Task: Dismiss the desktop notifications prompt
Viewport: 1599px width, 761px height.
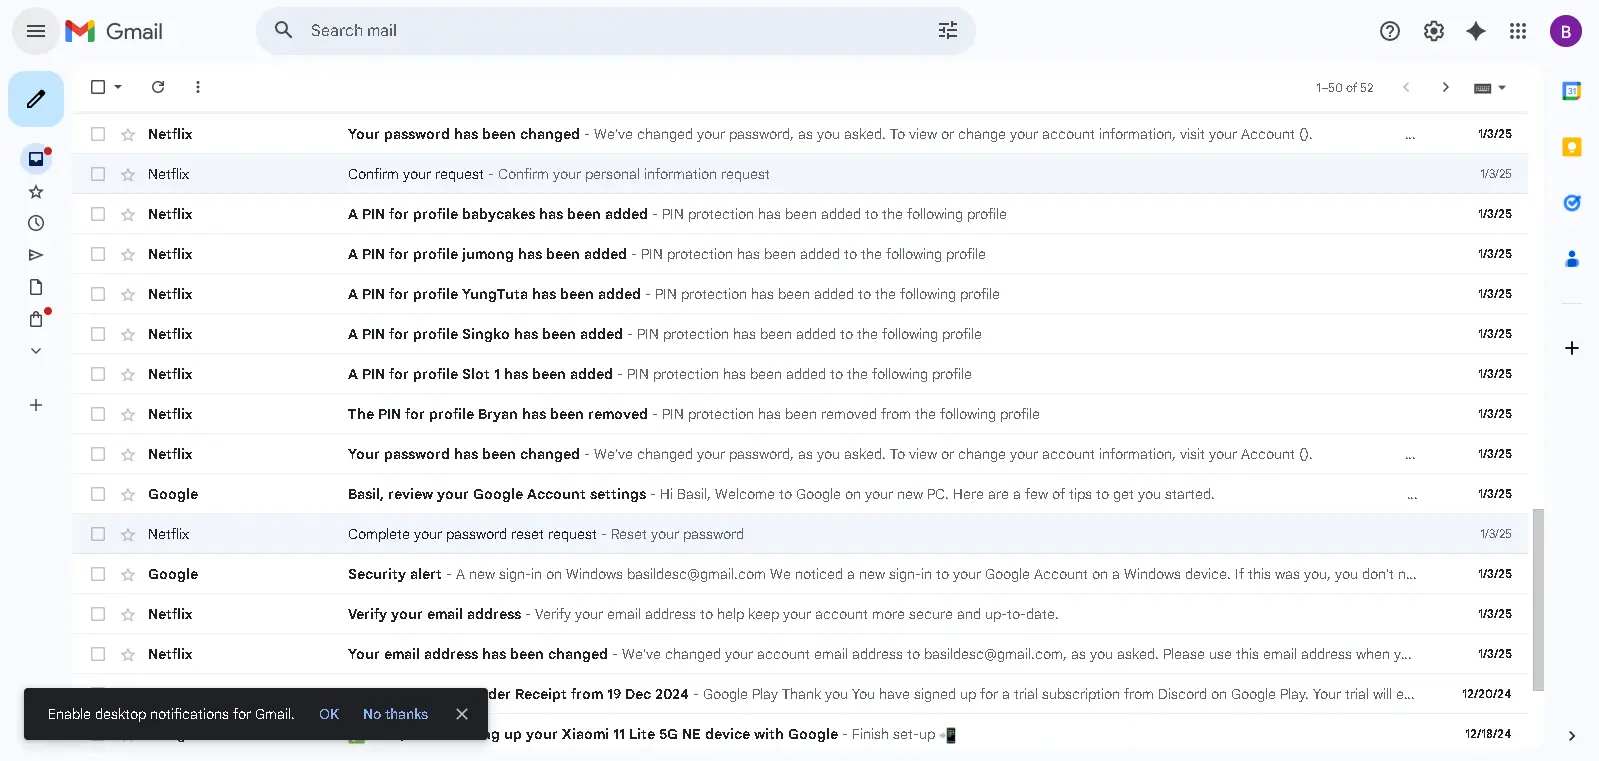Action: coord(462,714)
